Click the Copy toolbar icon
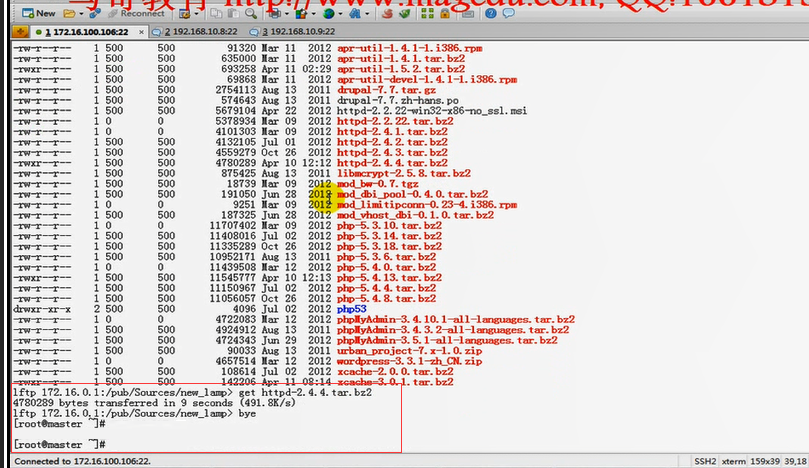This screenshot has width=809, height=468. pyautogui.click(x=216, y=14)
